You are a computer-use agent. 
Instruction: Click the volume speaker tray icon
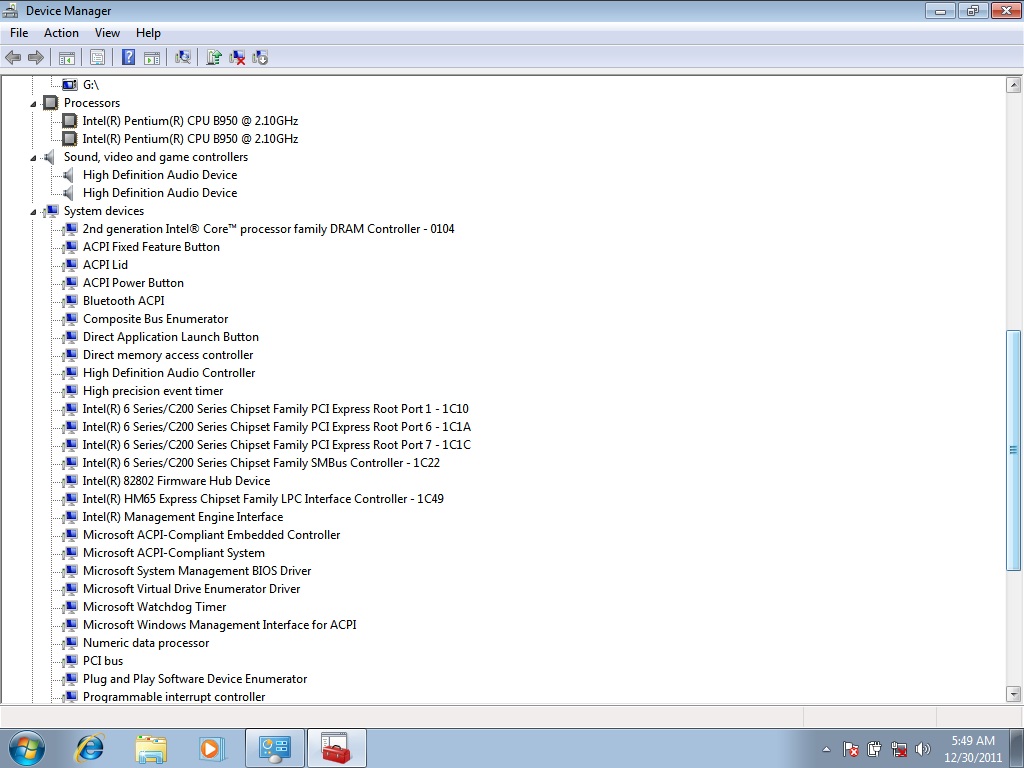923,749
